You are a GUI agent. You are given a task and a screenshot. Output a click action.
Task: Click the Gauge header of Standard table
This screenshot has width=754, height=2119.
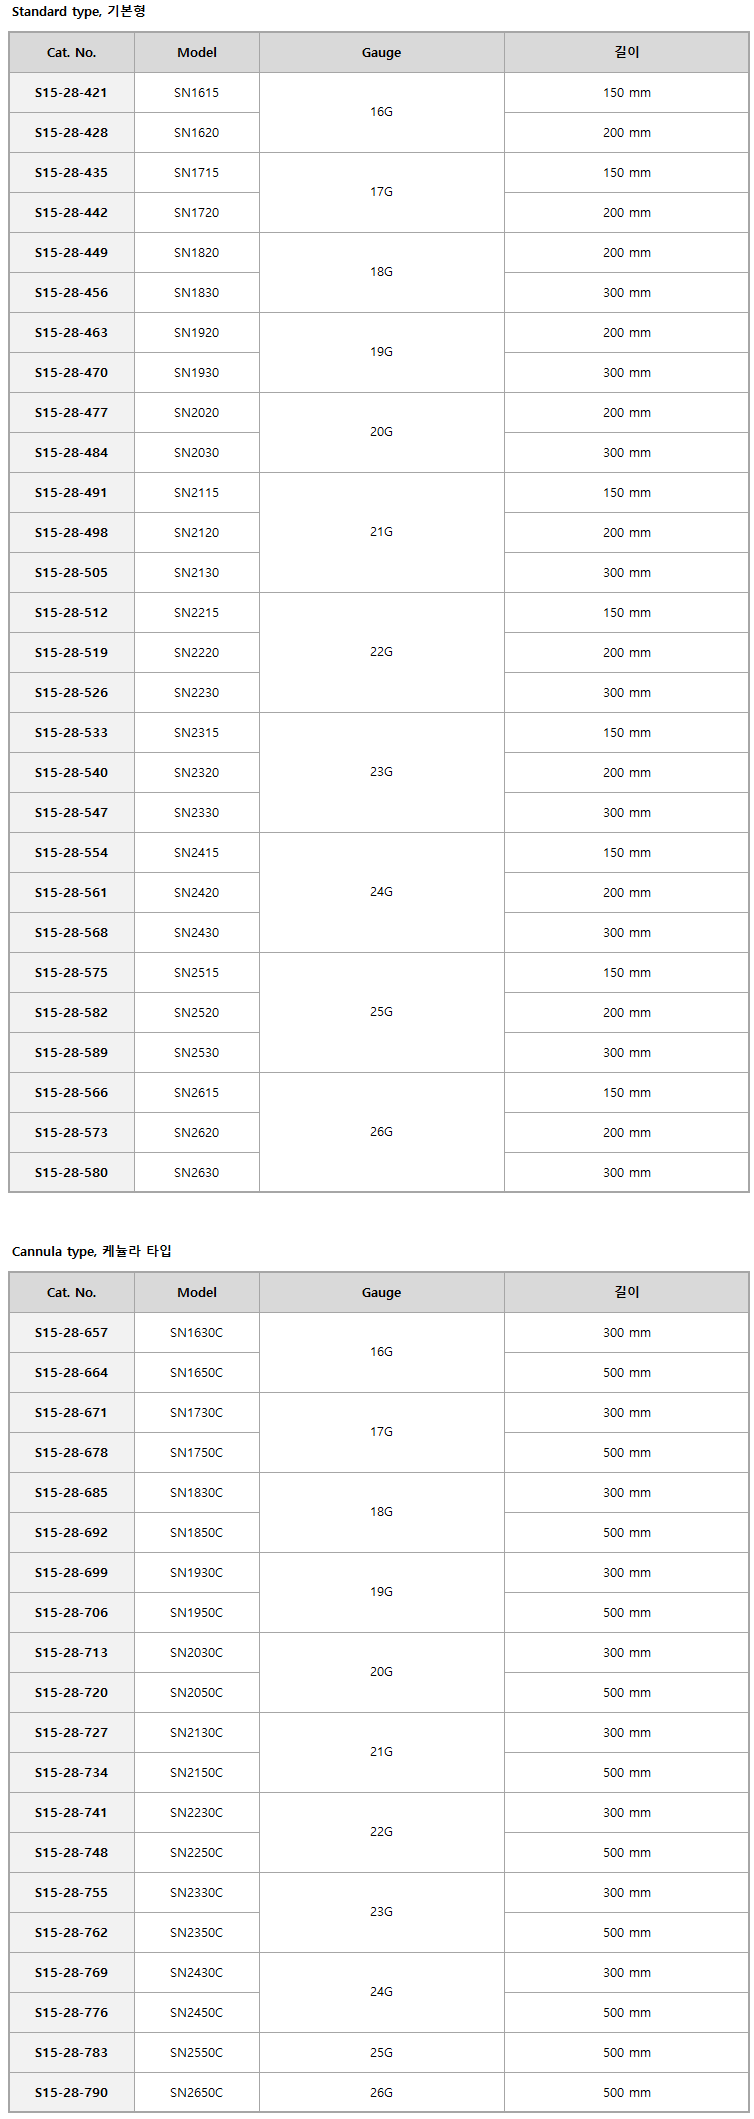coord(382,53)
